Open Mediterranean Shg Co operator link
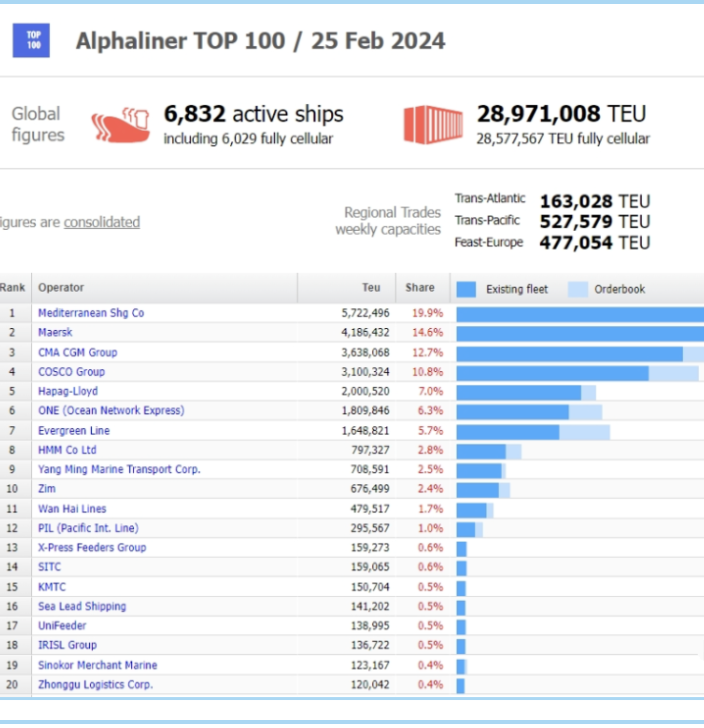Image resolution: width=704 pixels, height=728 pixels. 91,313
